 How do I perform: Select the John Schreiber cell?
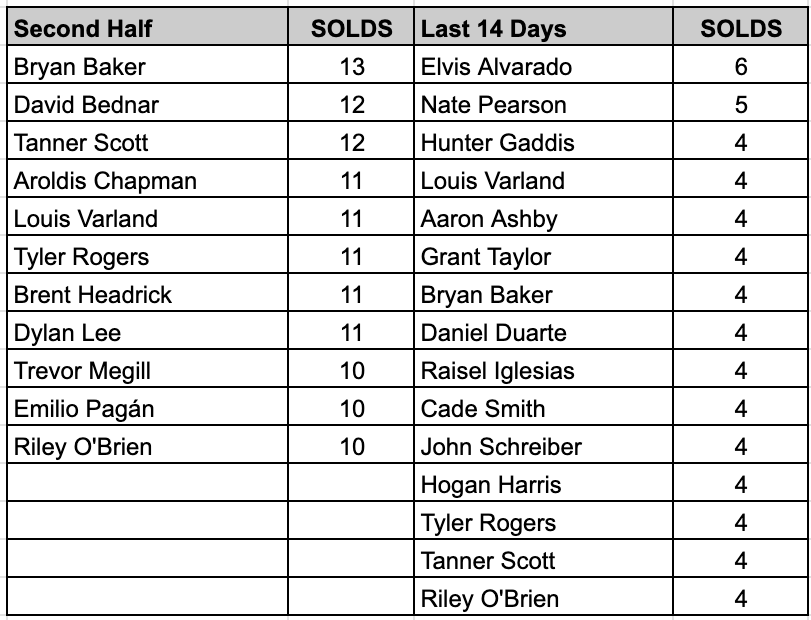[543, 445]
